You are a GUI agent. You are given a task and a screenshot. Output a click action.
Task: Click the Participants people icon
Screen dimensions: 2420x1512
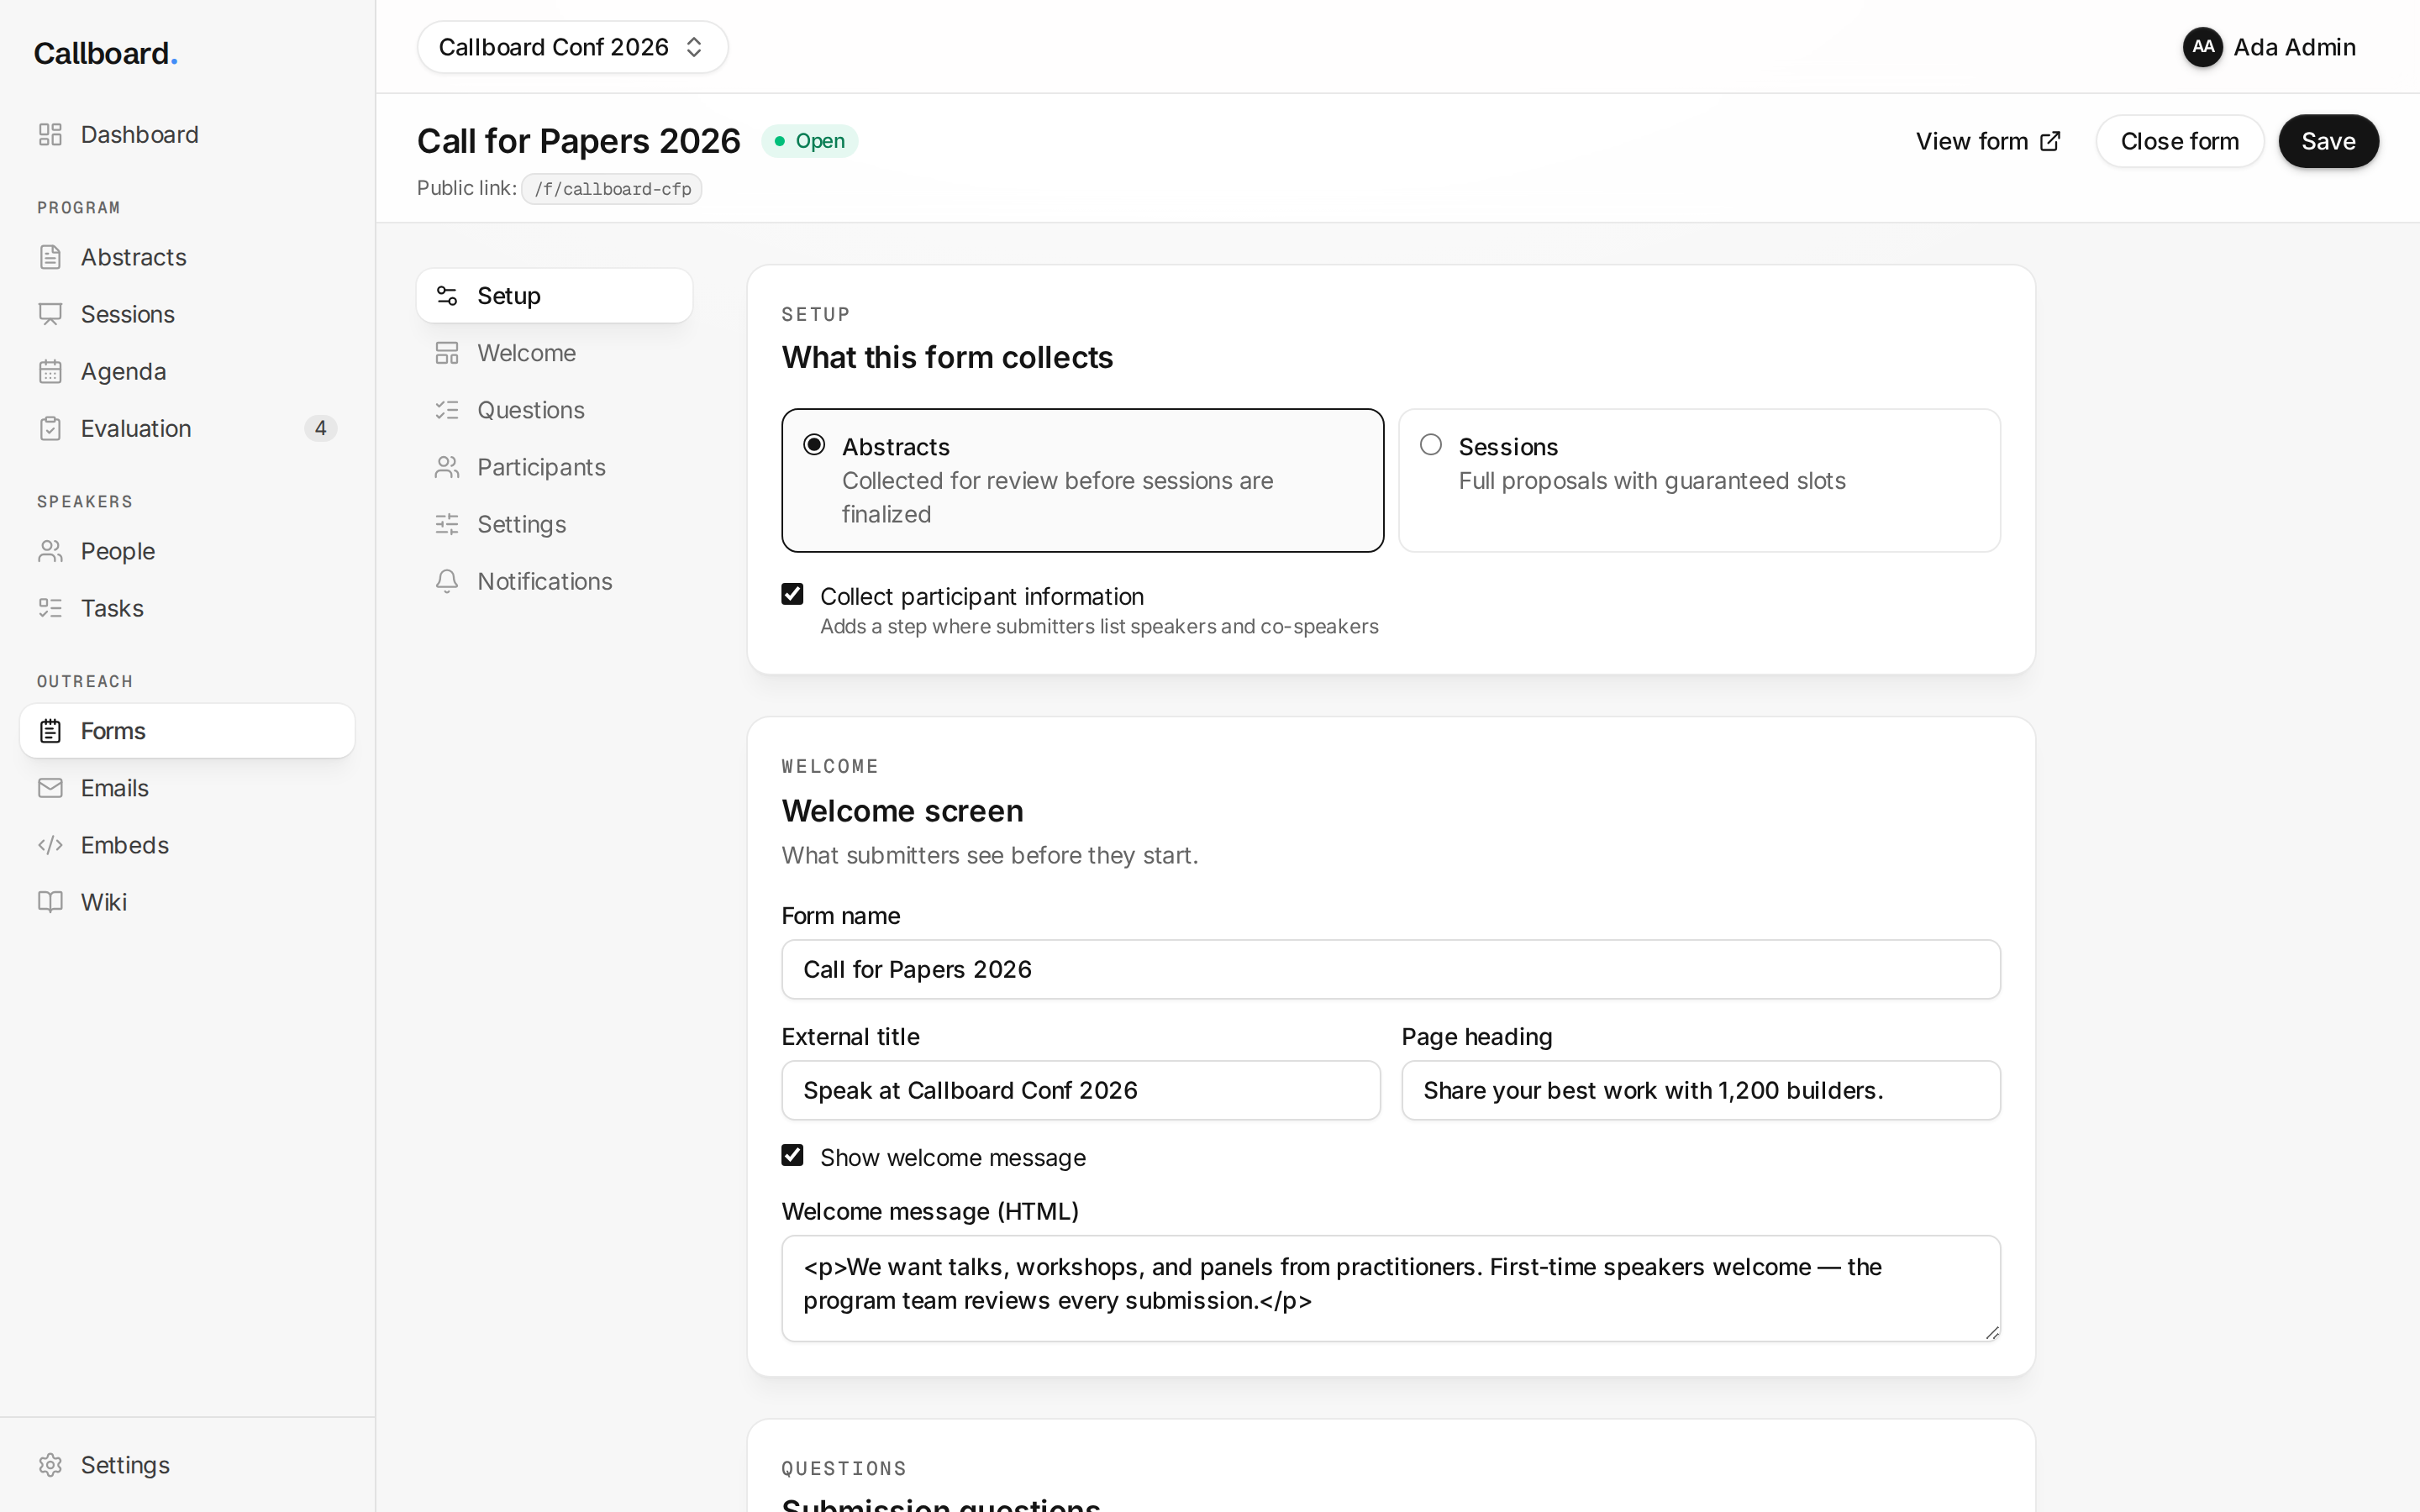447,467
